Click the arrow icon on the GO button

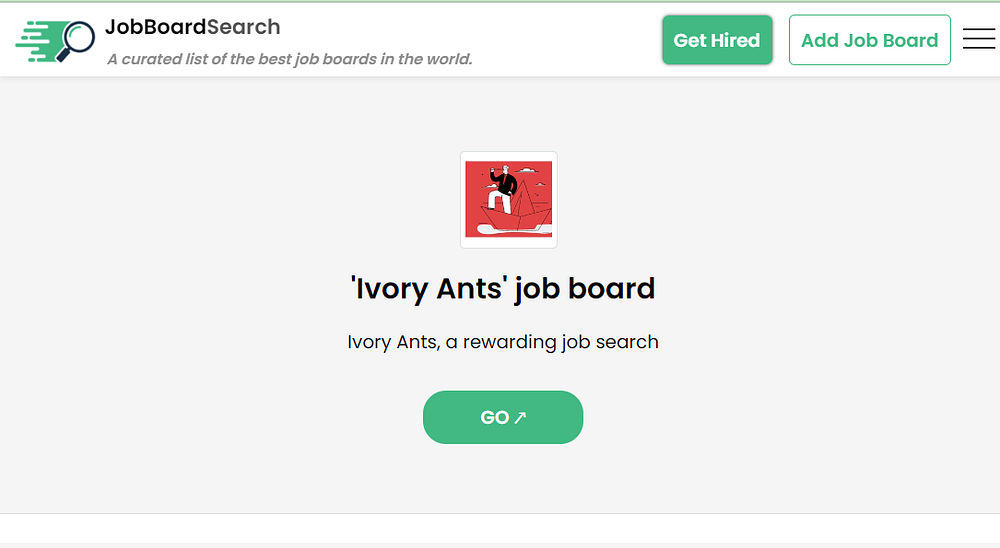[520, 418]
